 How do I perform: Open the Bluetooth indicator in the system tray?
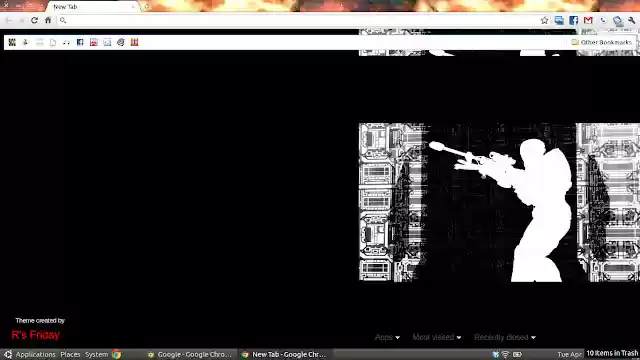coord(496,354)
